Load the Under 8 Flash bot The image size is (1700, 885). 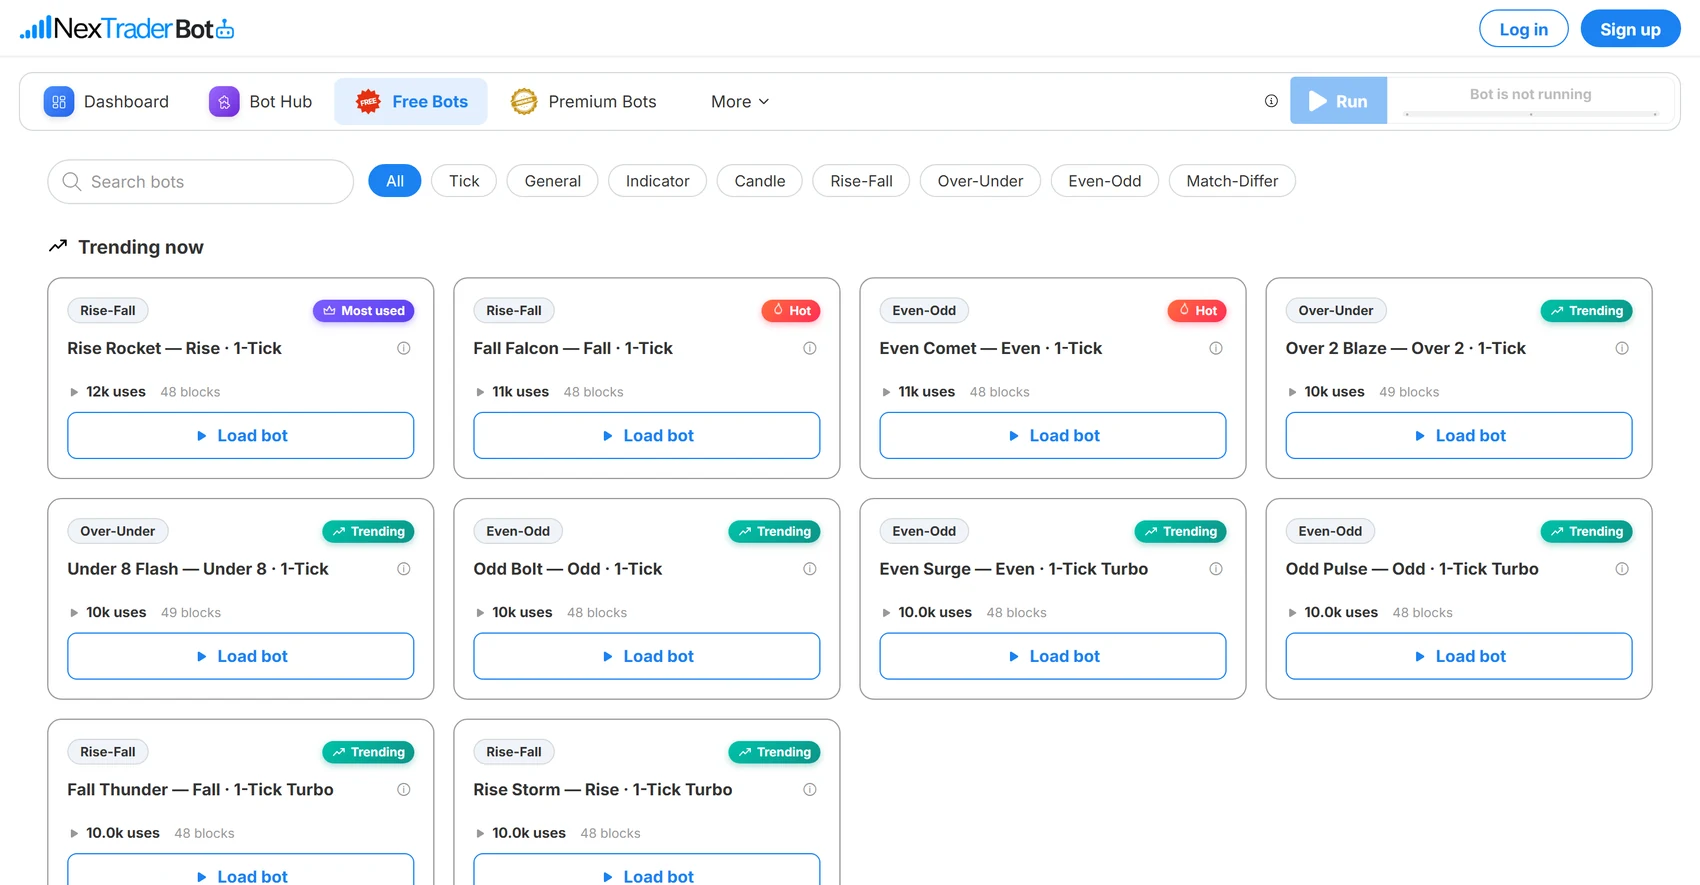point(241,656)
